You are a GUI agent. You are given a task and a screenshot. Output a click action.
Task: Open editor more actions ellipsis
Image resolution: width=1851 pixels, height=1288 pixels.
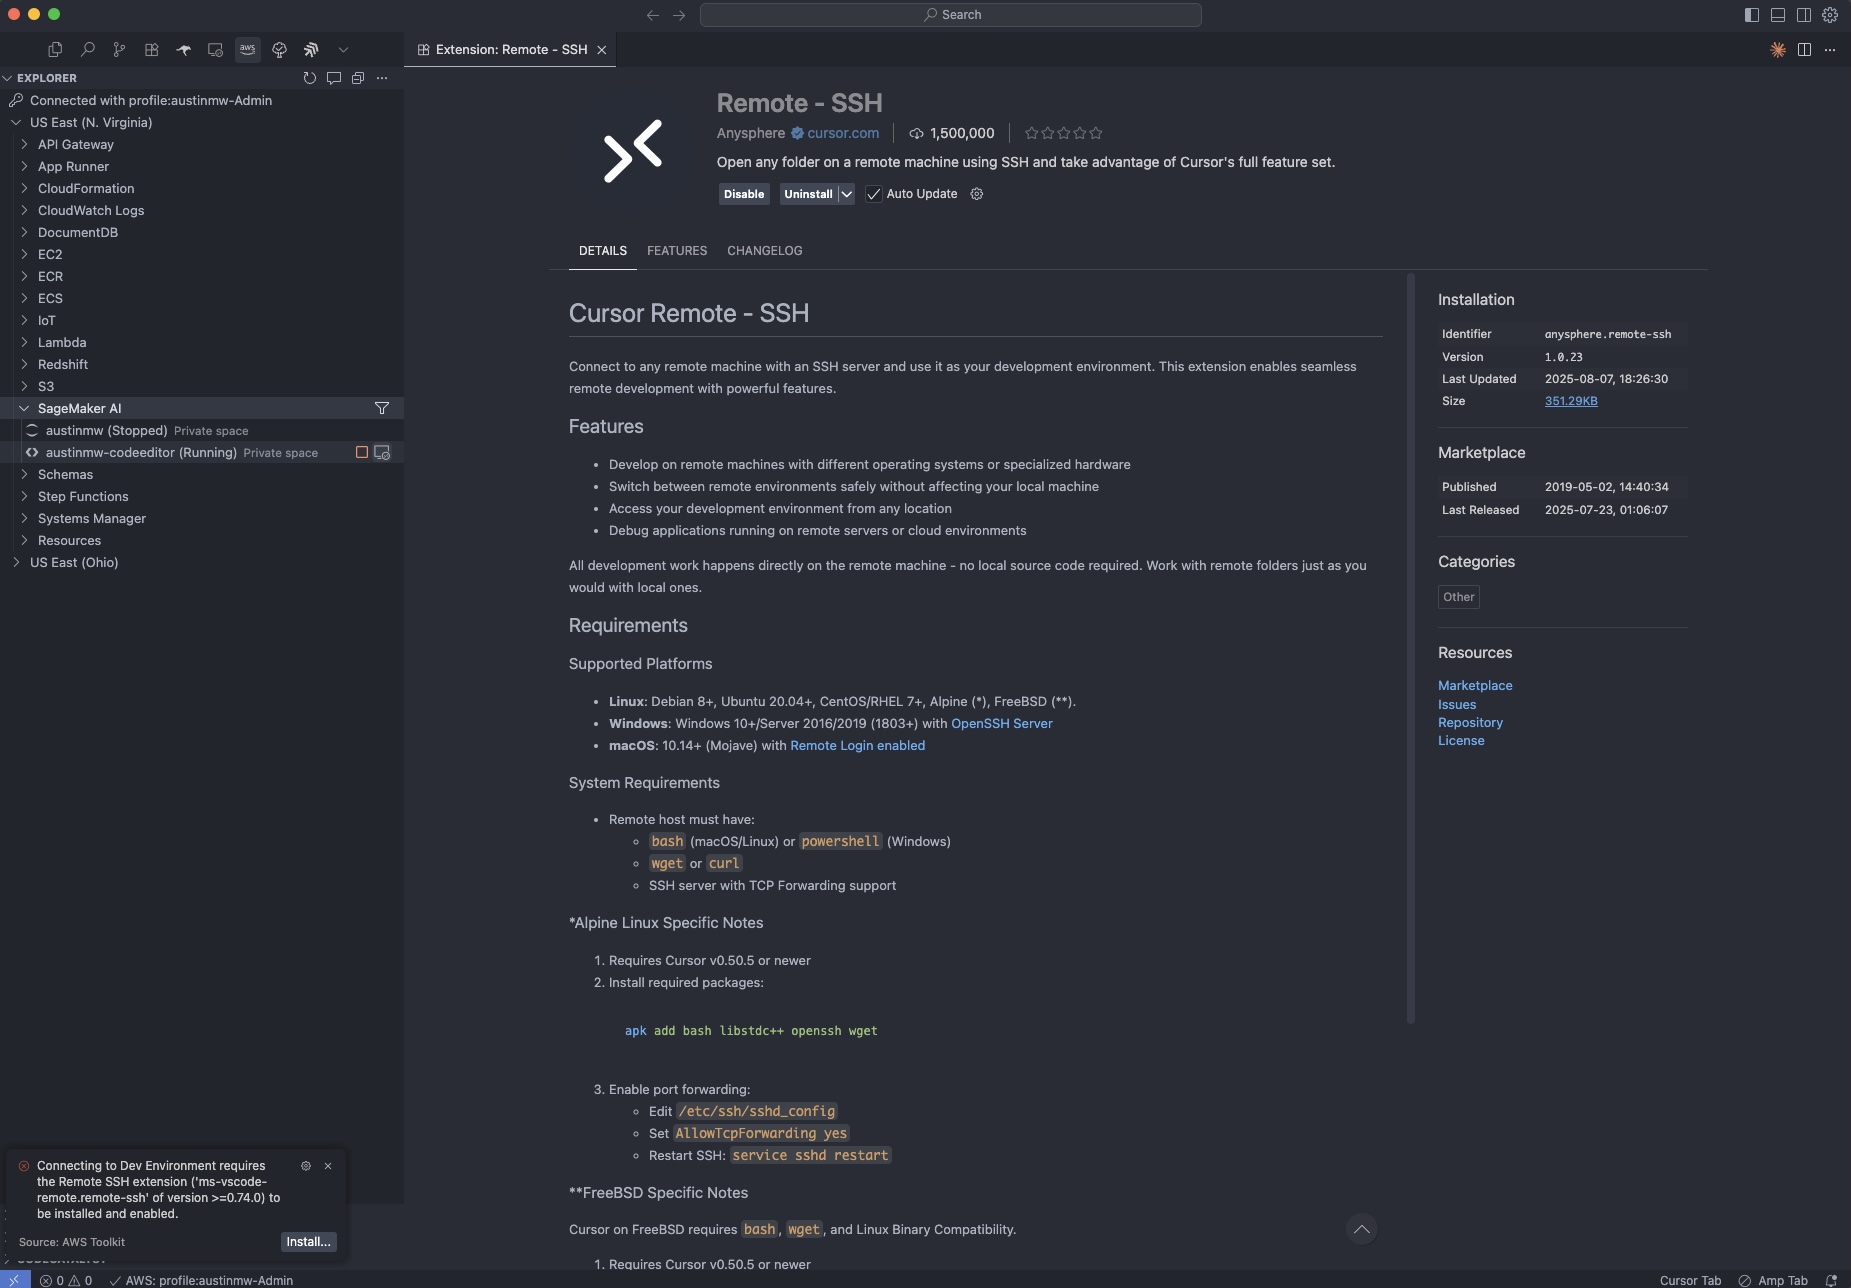(1830, 50)
